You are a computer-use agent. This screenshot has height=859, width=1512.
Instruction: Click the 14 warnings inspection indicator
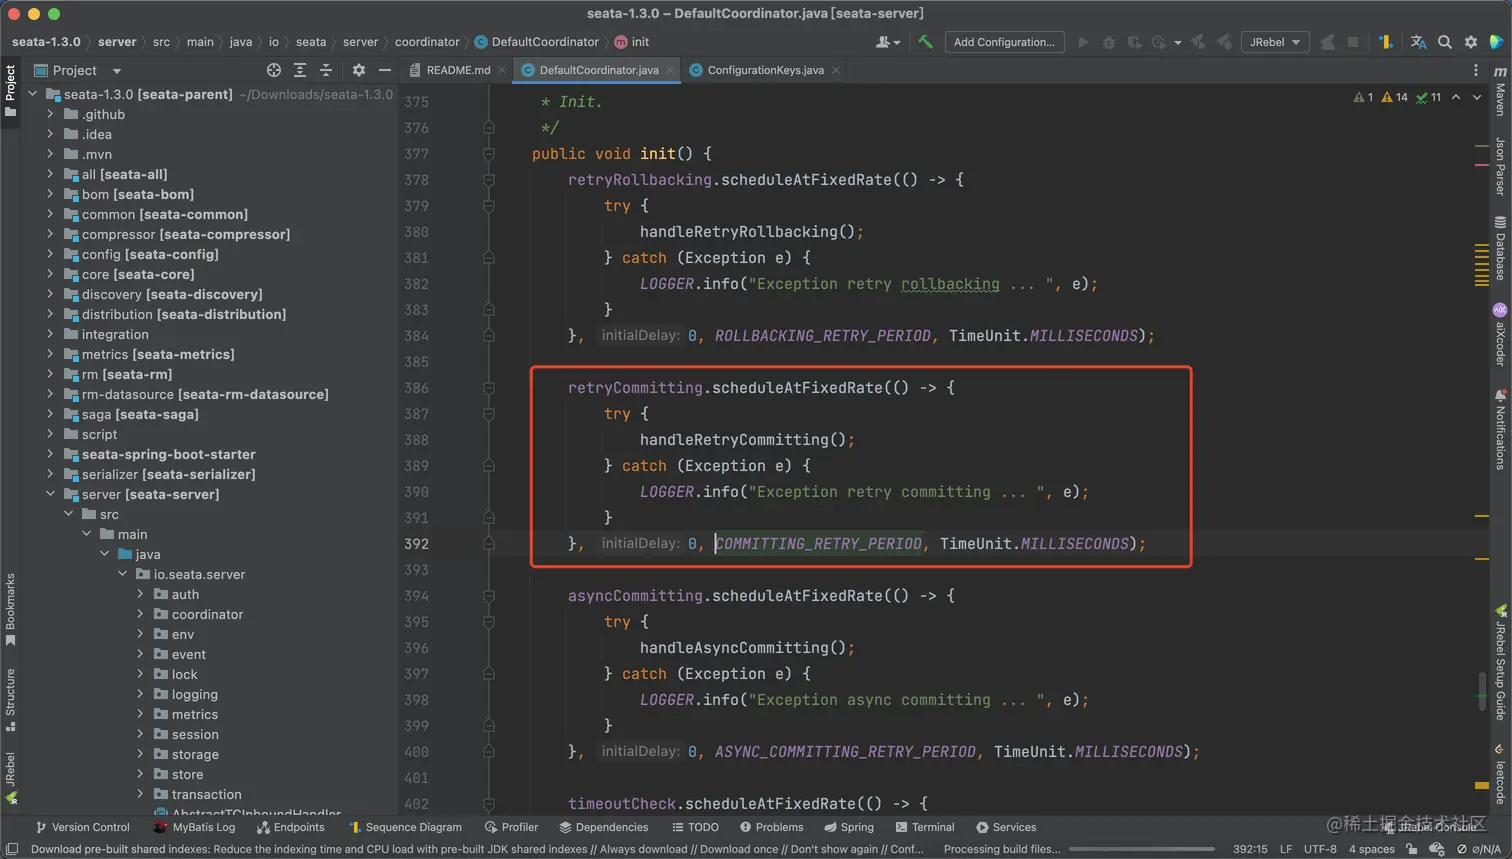(1394, 97)
